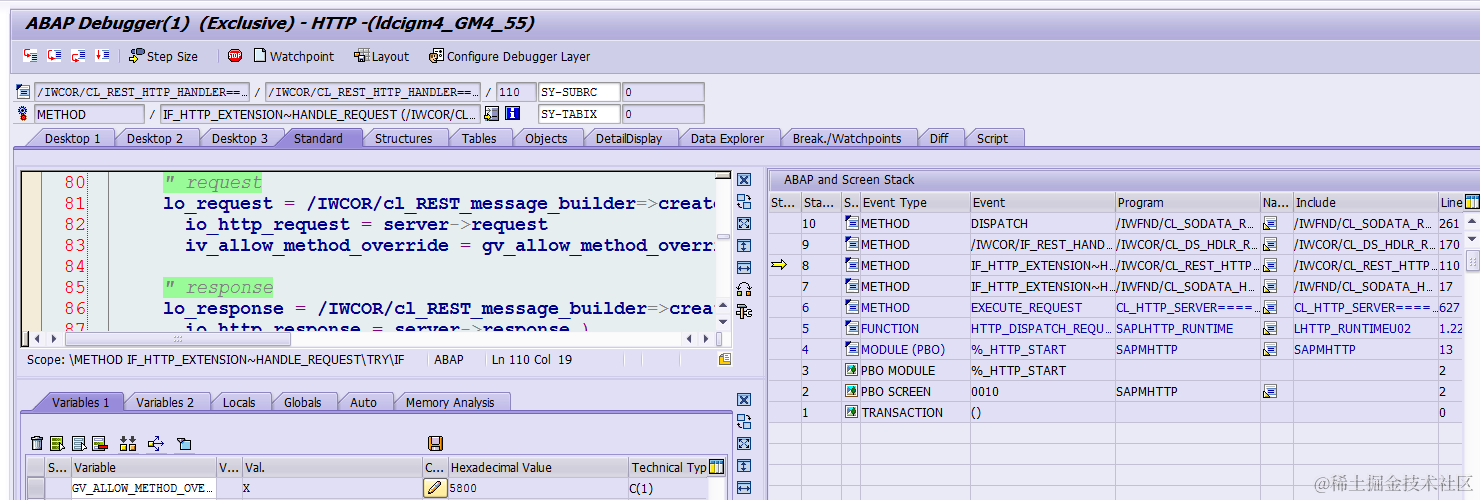1480x500 pixels.
Task: Open the Step Size option
Action: point(163,56)
